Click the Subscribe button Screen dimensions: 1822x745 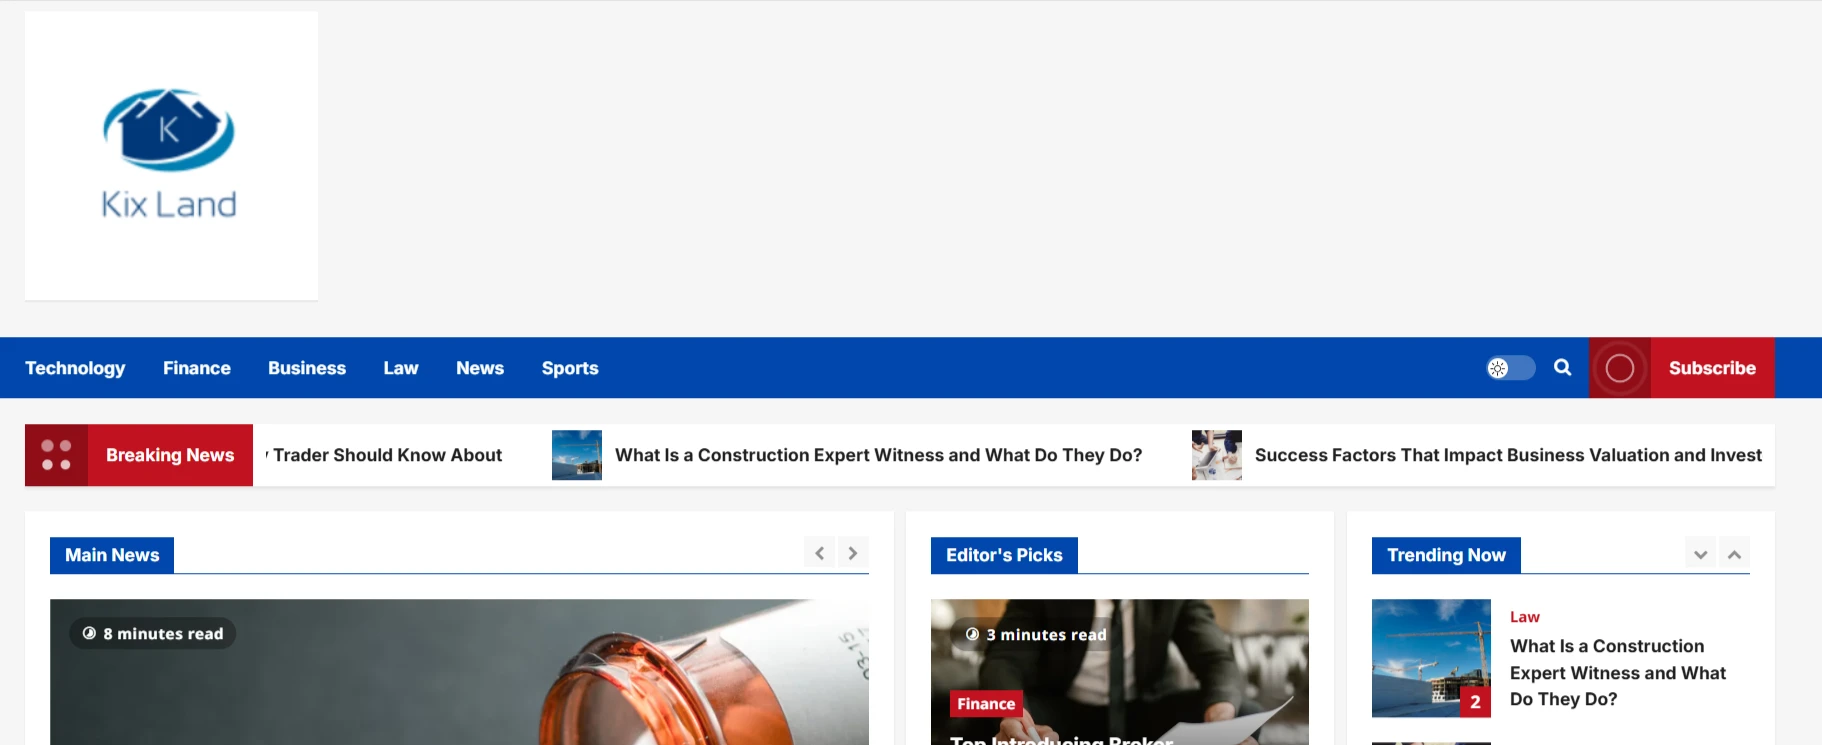(x=1712, y=368)
